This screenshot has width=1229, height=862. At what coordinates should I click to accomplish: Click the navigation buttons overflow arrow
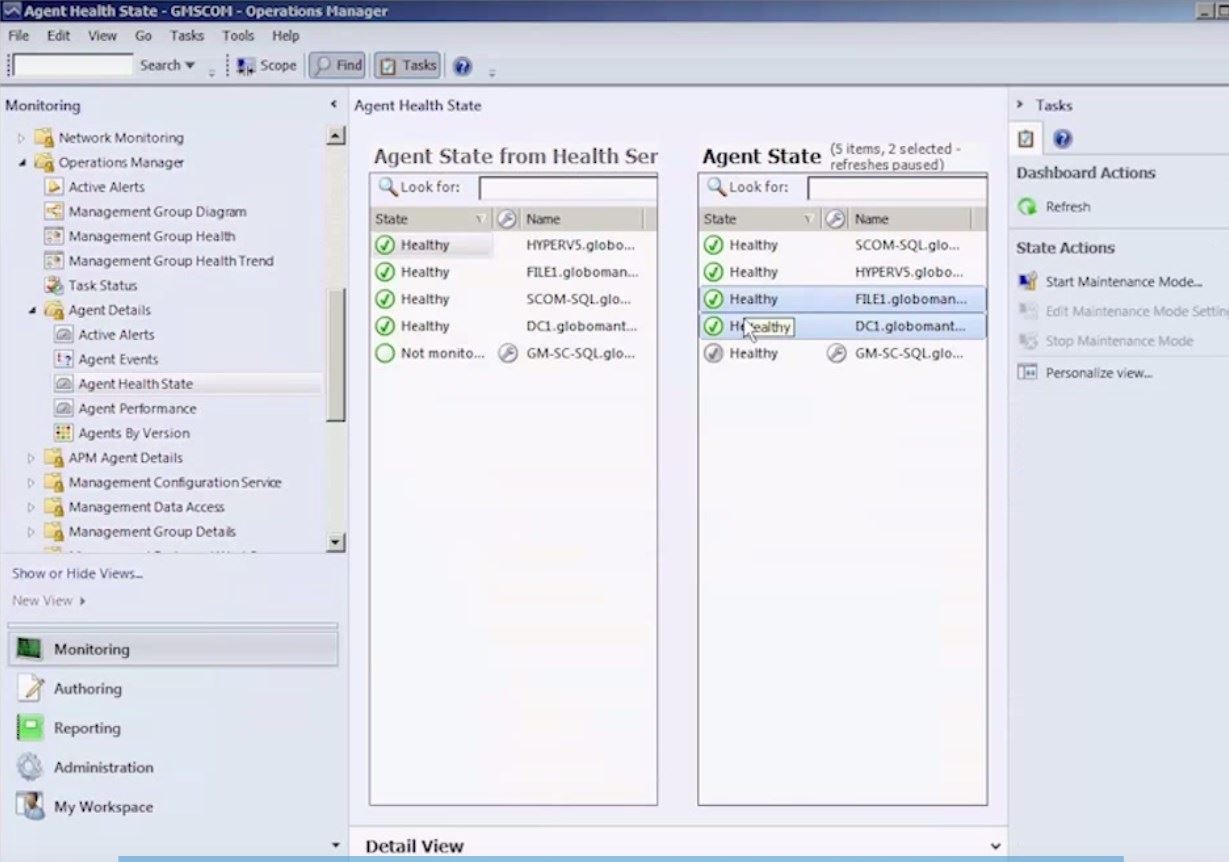tap(334, 846)
